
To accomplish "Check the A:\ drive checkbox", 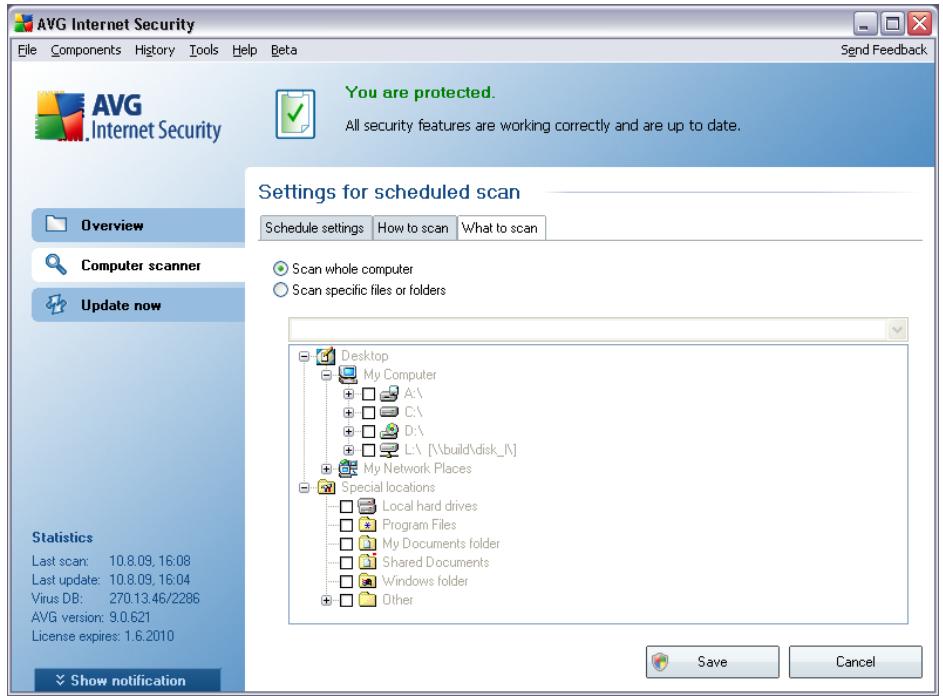I will (x=369, y=394).
